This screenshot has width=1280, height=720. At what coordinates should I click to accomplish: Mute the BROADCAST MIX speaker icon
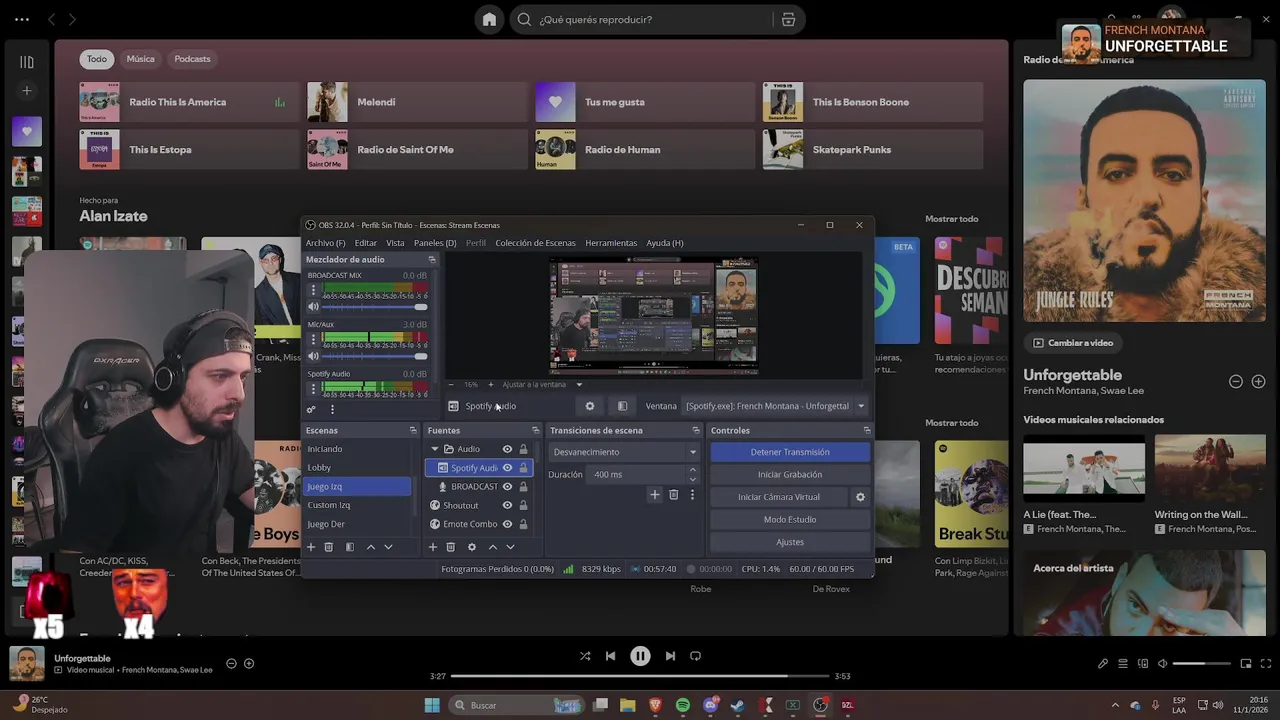[x=313, y=307]
